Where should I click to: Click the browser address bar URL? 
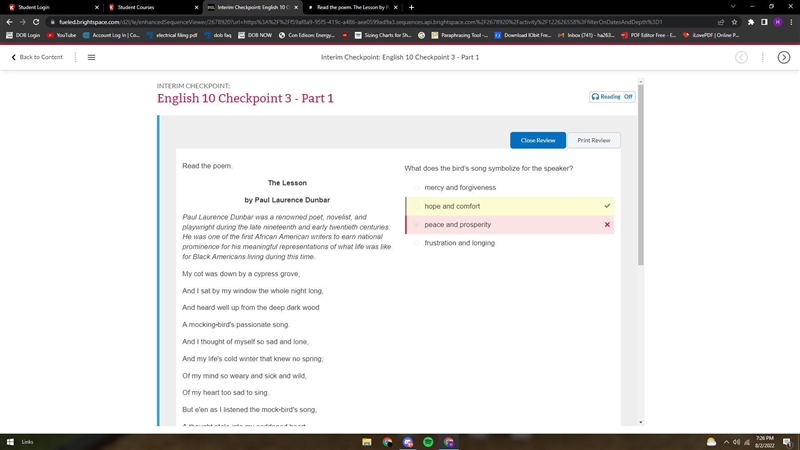[x=360, y=22]
